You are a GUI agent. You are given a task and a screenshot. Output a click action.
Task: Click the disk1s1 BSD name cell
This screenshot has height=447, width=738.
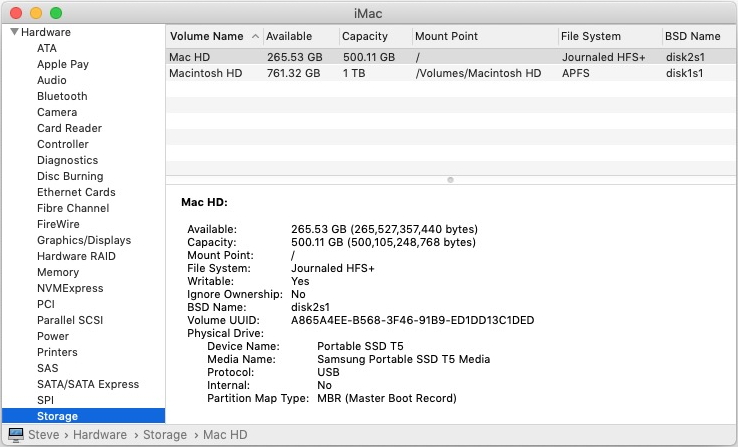tap(684, 73)
